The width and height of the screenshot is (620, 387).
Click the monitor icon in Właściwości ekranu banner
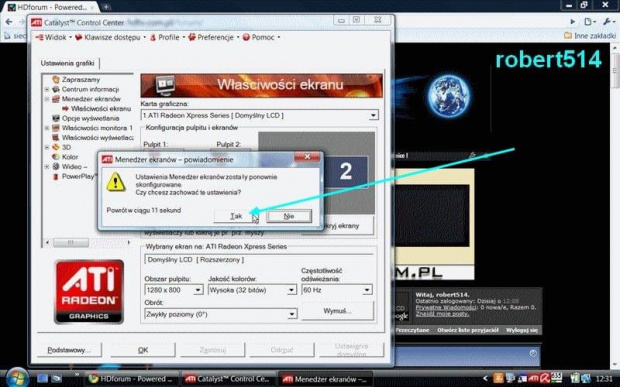click(166, 85)
